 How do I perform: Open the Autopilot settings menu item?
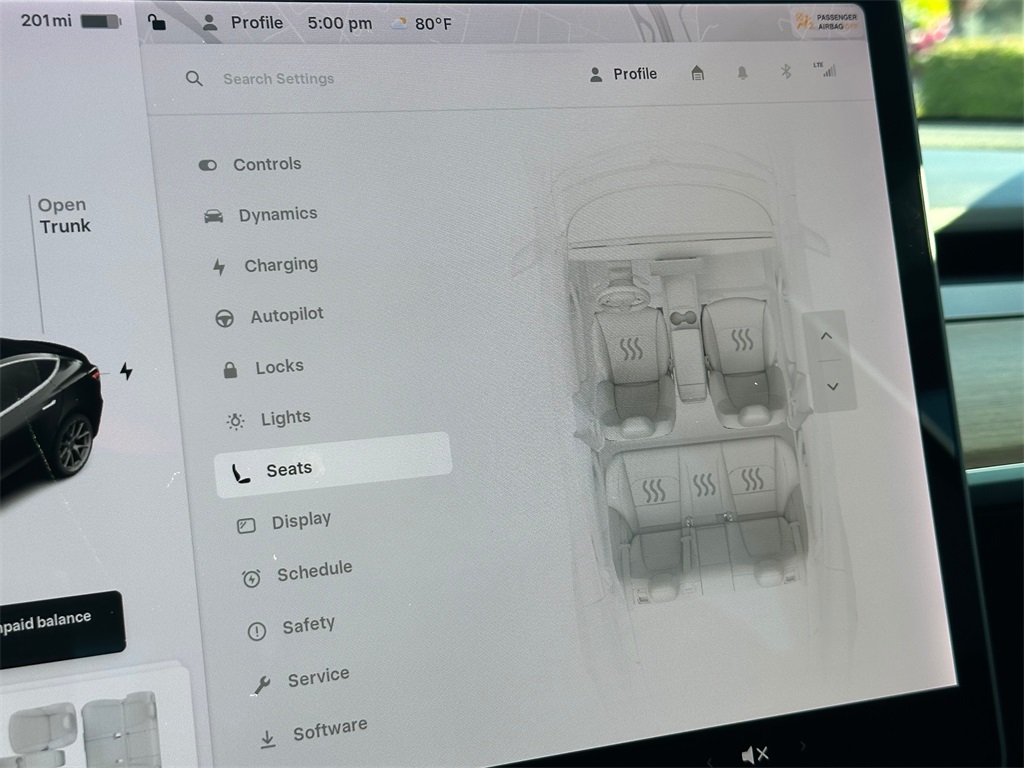(286, 316)
